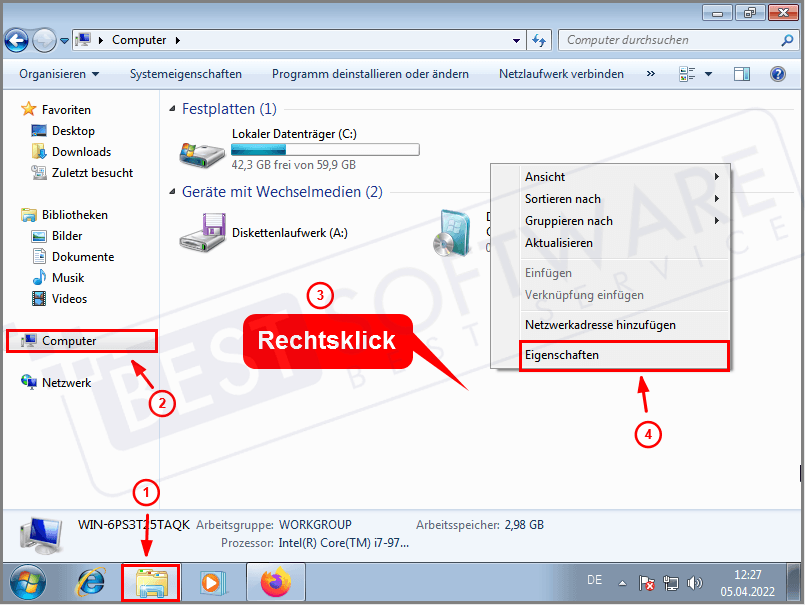The image size is (805, 605).
Task: Click the Refresh icon beside the address bar
Action: click(x=539, y=40)
